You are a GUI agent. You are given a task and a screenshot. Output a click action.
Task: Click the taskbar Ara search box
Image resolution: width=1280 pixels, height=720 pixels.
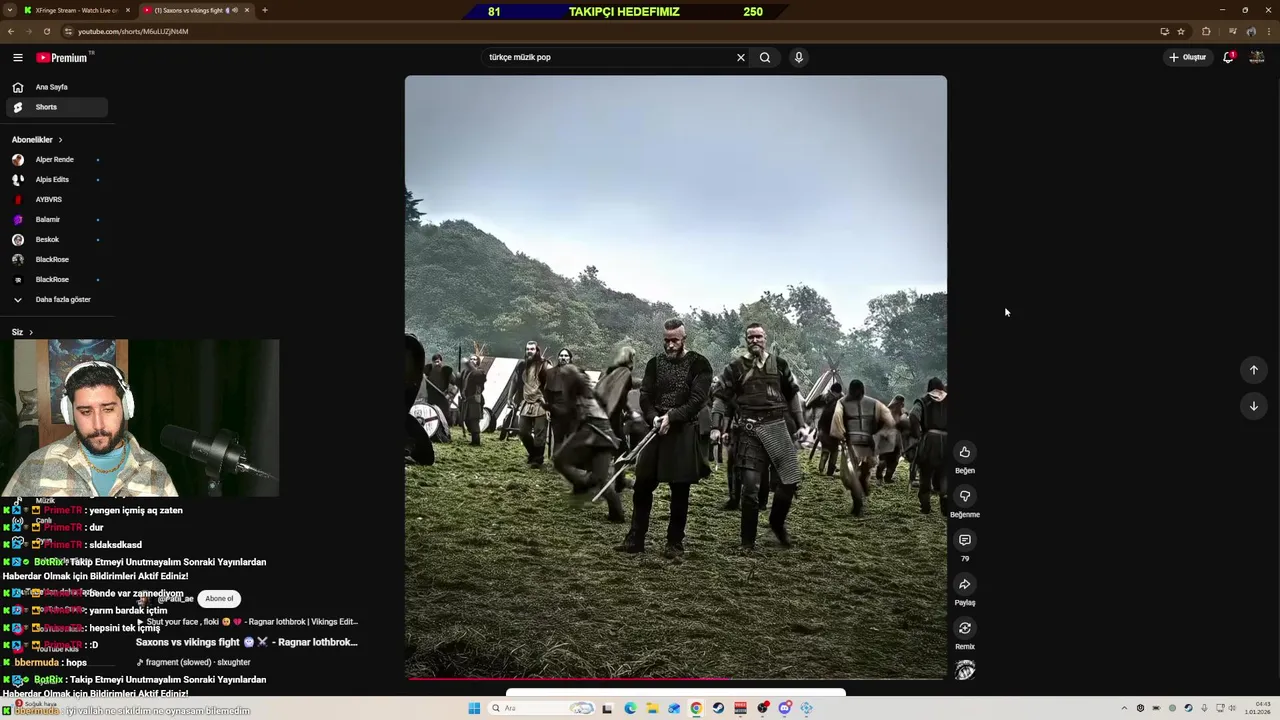click(541, 708)
